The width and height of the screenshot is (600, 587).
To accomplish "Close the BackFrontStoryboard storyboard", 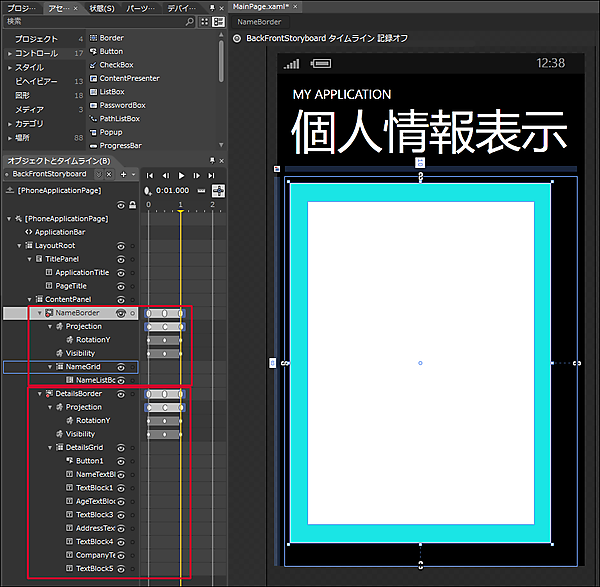I will point(111,175).
